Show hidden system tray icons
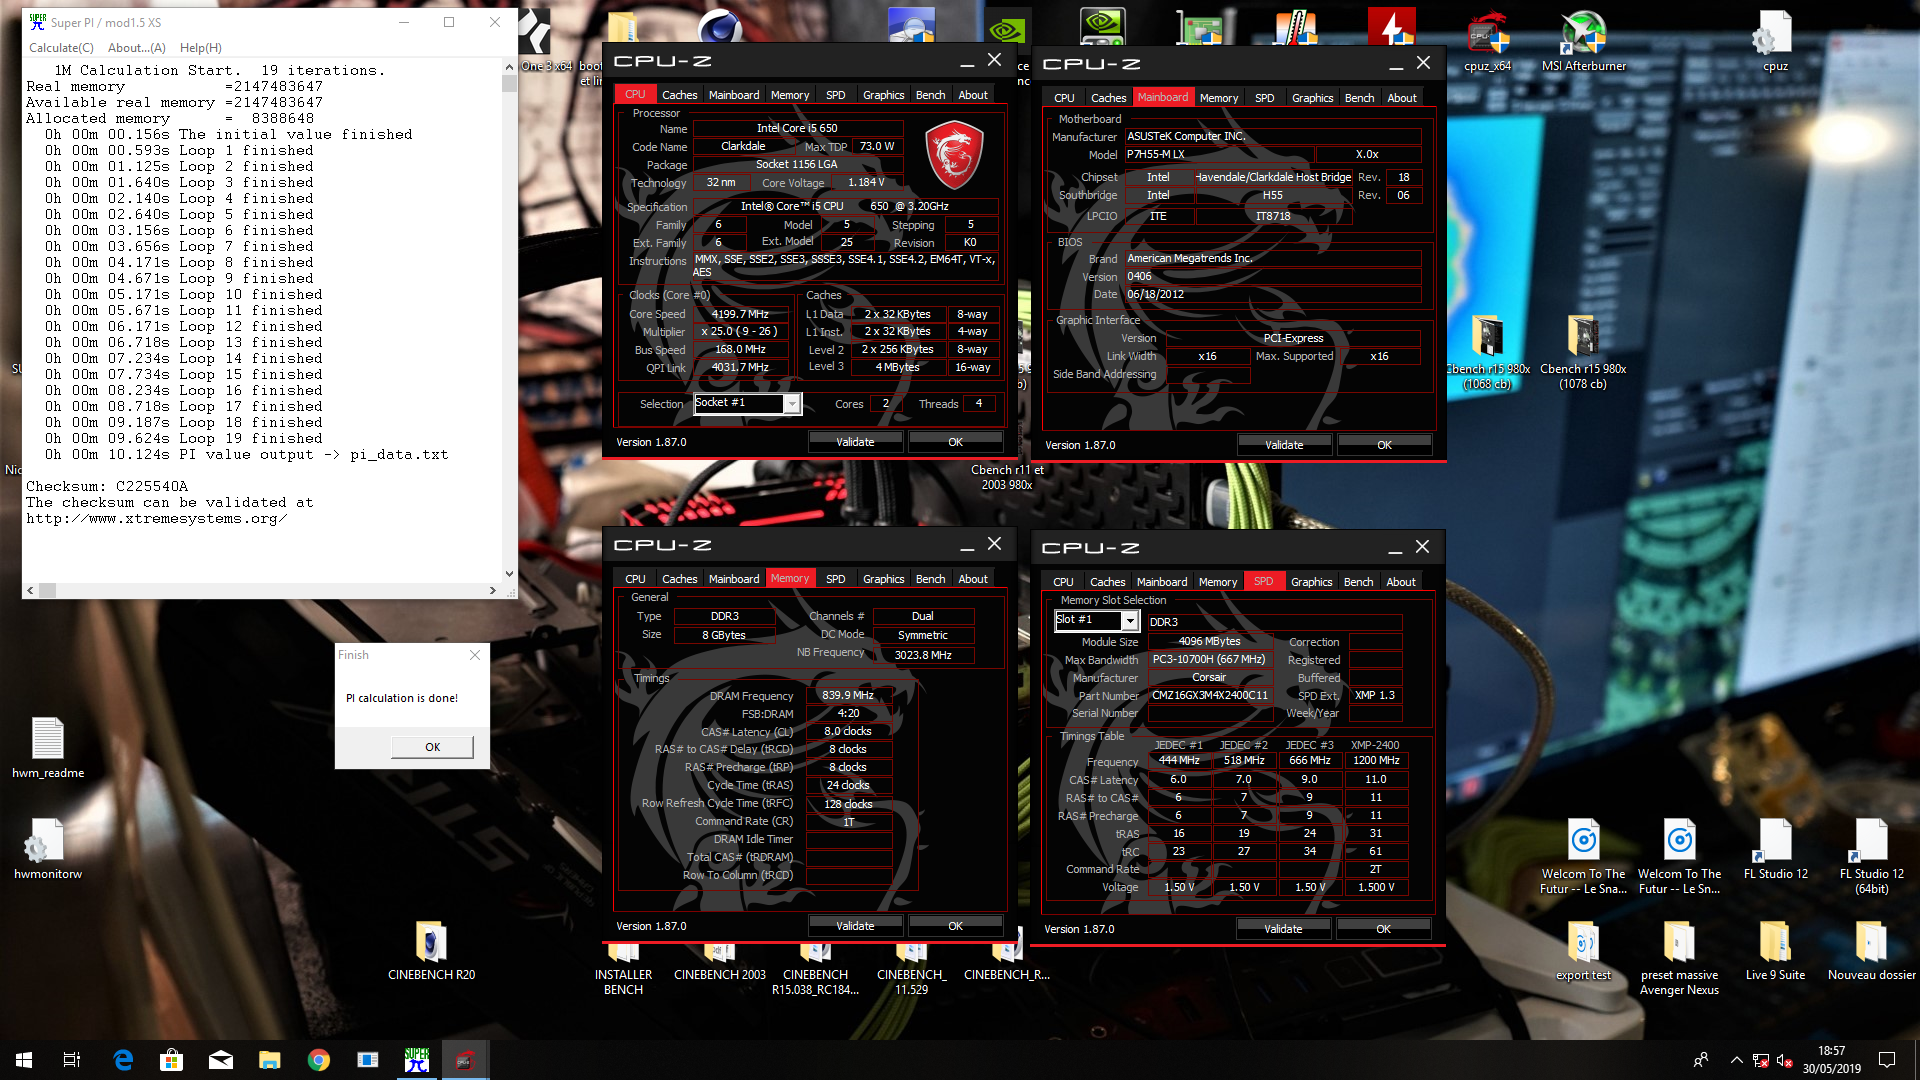Image resolution: width=1920 pixels, height=1080 pixels. tap(1736, 1060)
